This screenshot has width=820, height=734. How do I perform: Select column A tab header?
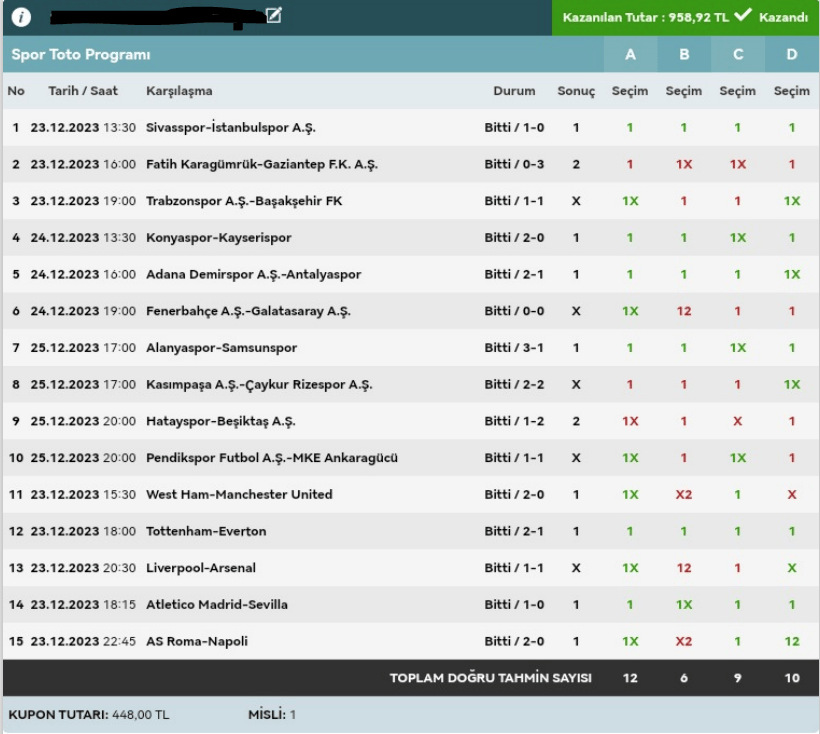point(630,54)
